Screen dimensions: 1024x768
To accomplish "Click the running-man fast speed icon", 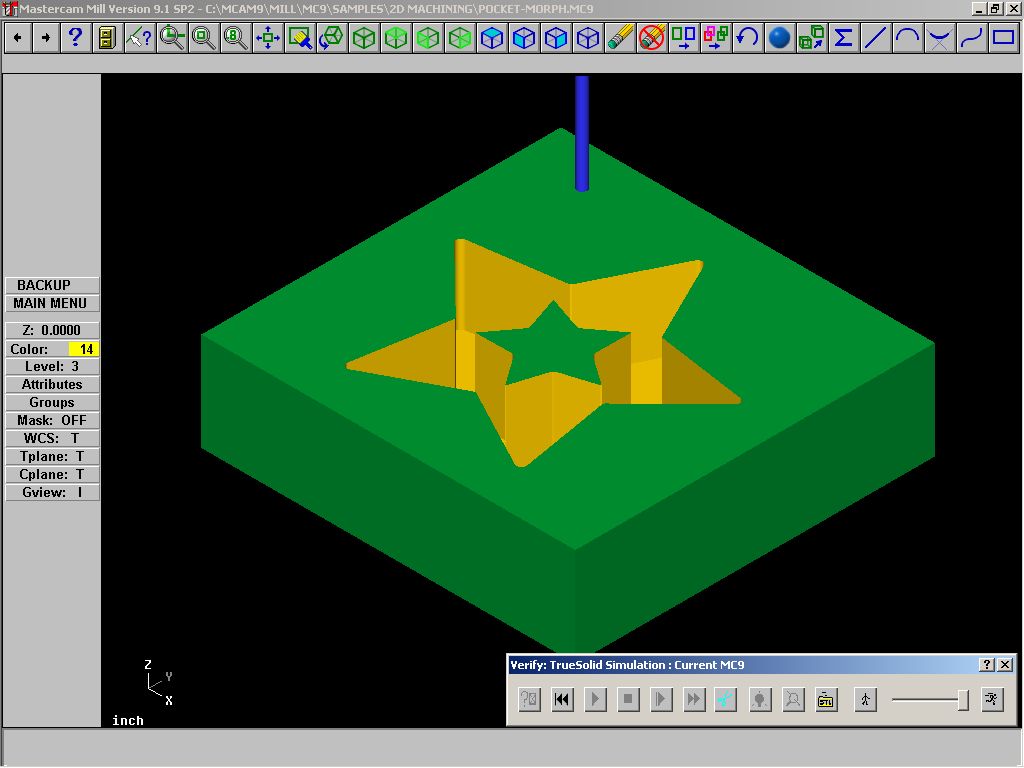I will tap(993, 700).
